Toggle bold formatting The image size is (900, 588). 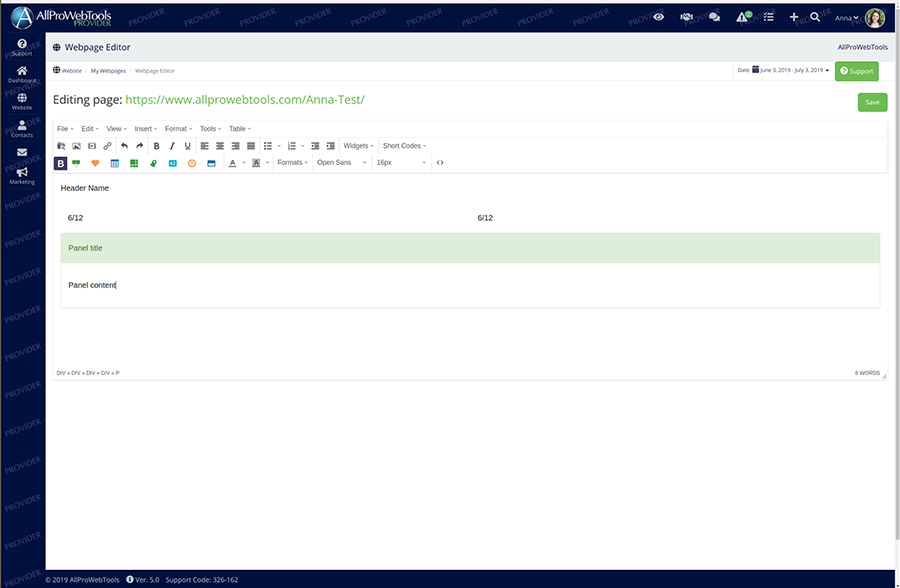click(x=156, y=146)
